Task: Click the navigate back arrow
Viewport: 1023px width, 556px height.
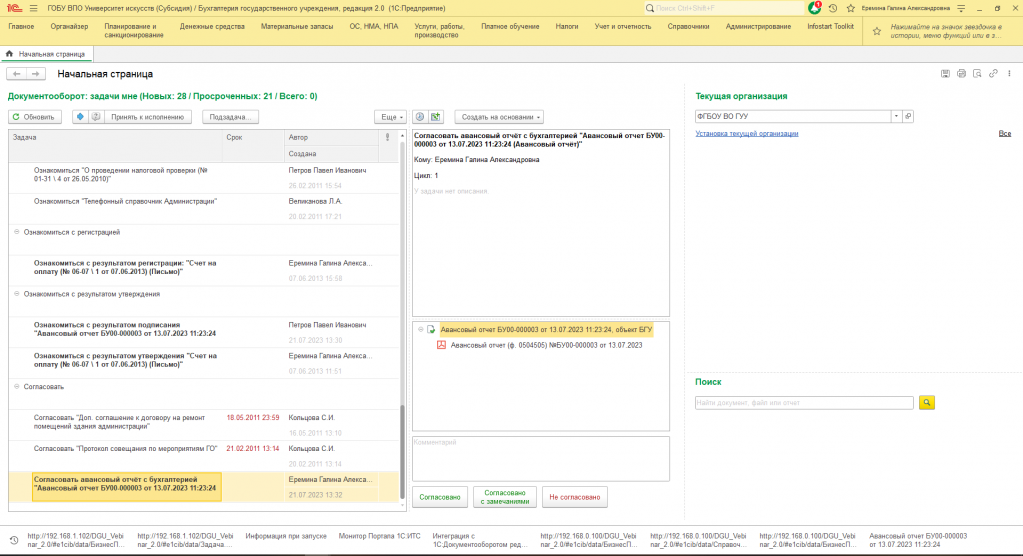Action: pyautogui.click(x=17, y=74)
